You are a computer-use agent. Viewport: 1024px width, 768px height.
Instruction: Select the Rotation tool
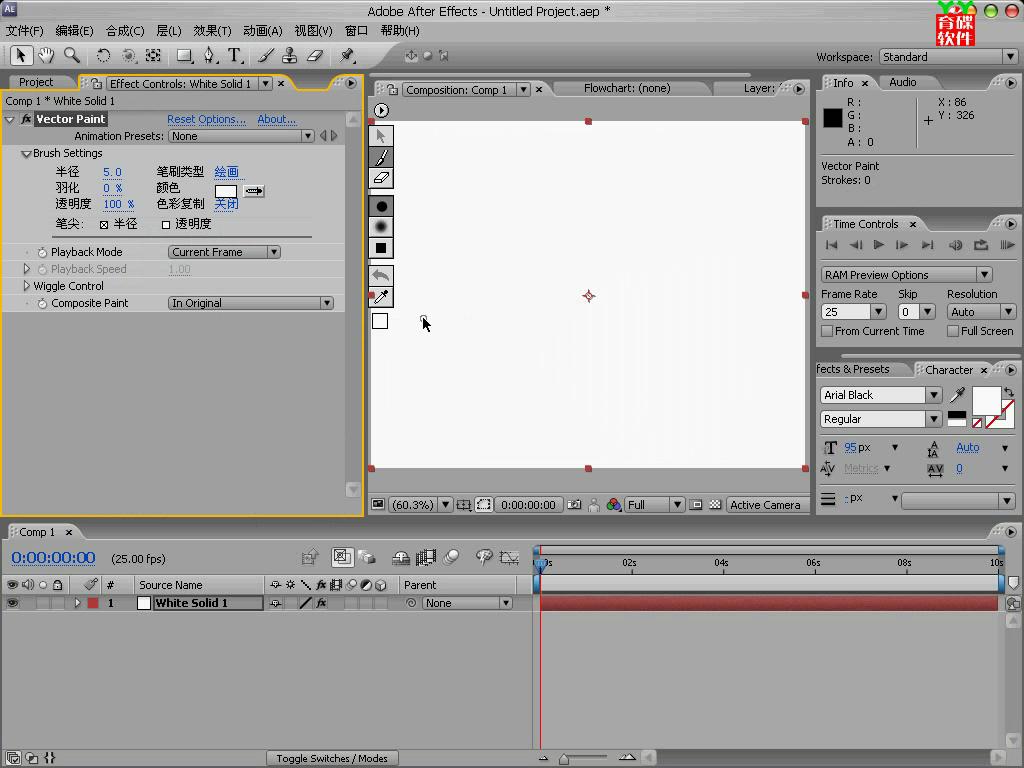click(x=103, y=56)
